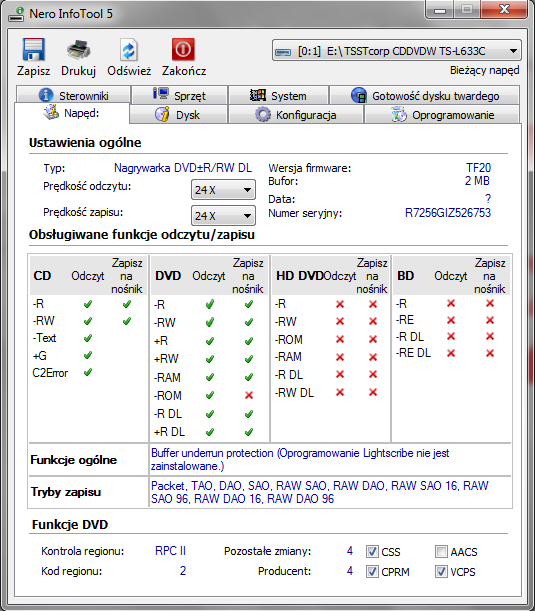Image resolution: width=535 pixels, height=611 pixels.
Task: Click the Odśwież refresh icon
Action: click(x=129, y=50)
